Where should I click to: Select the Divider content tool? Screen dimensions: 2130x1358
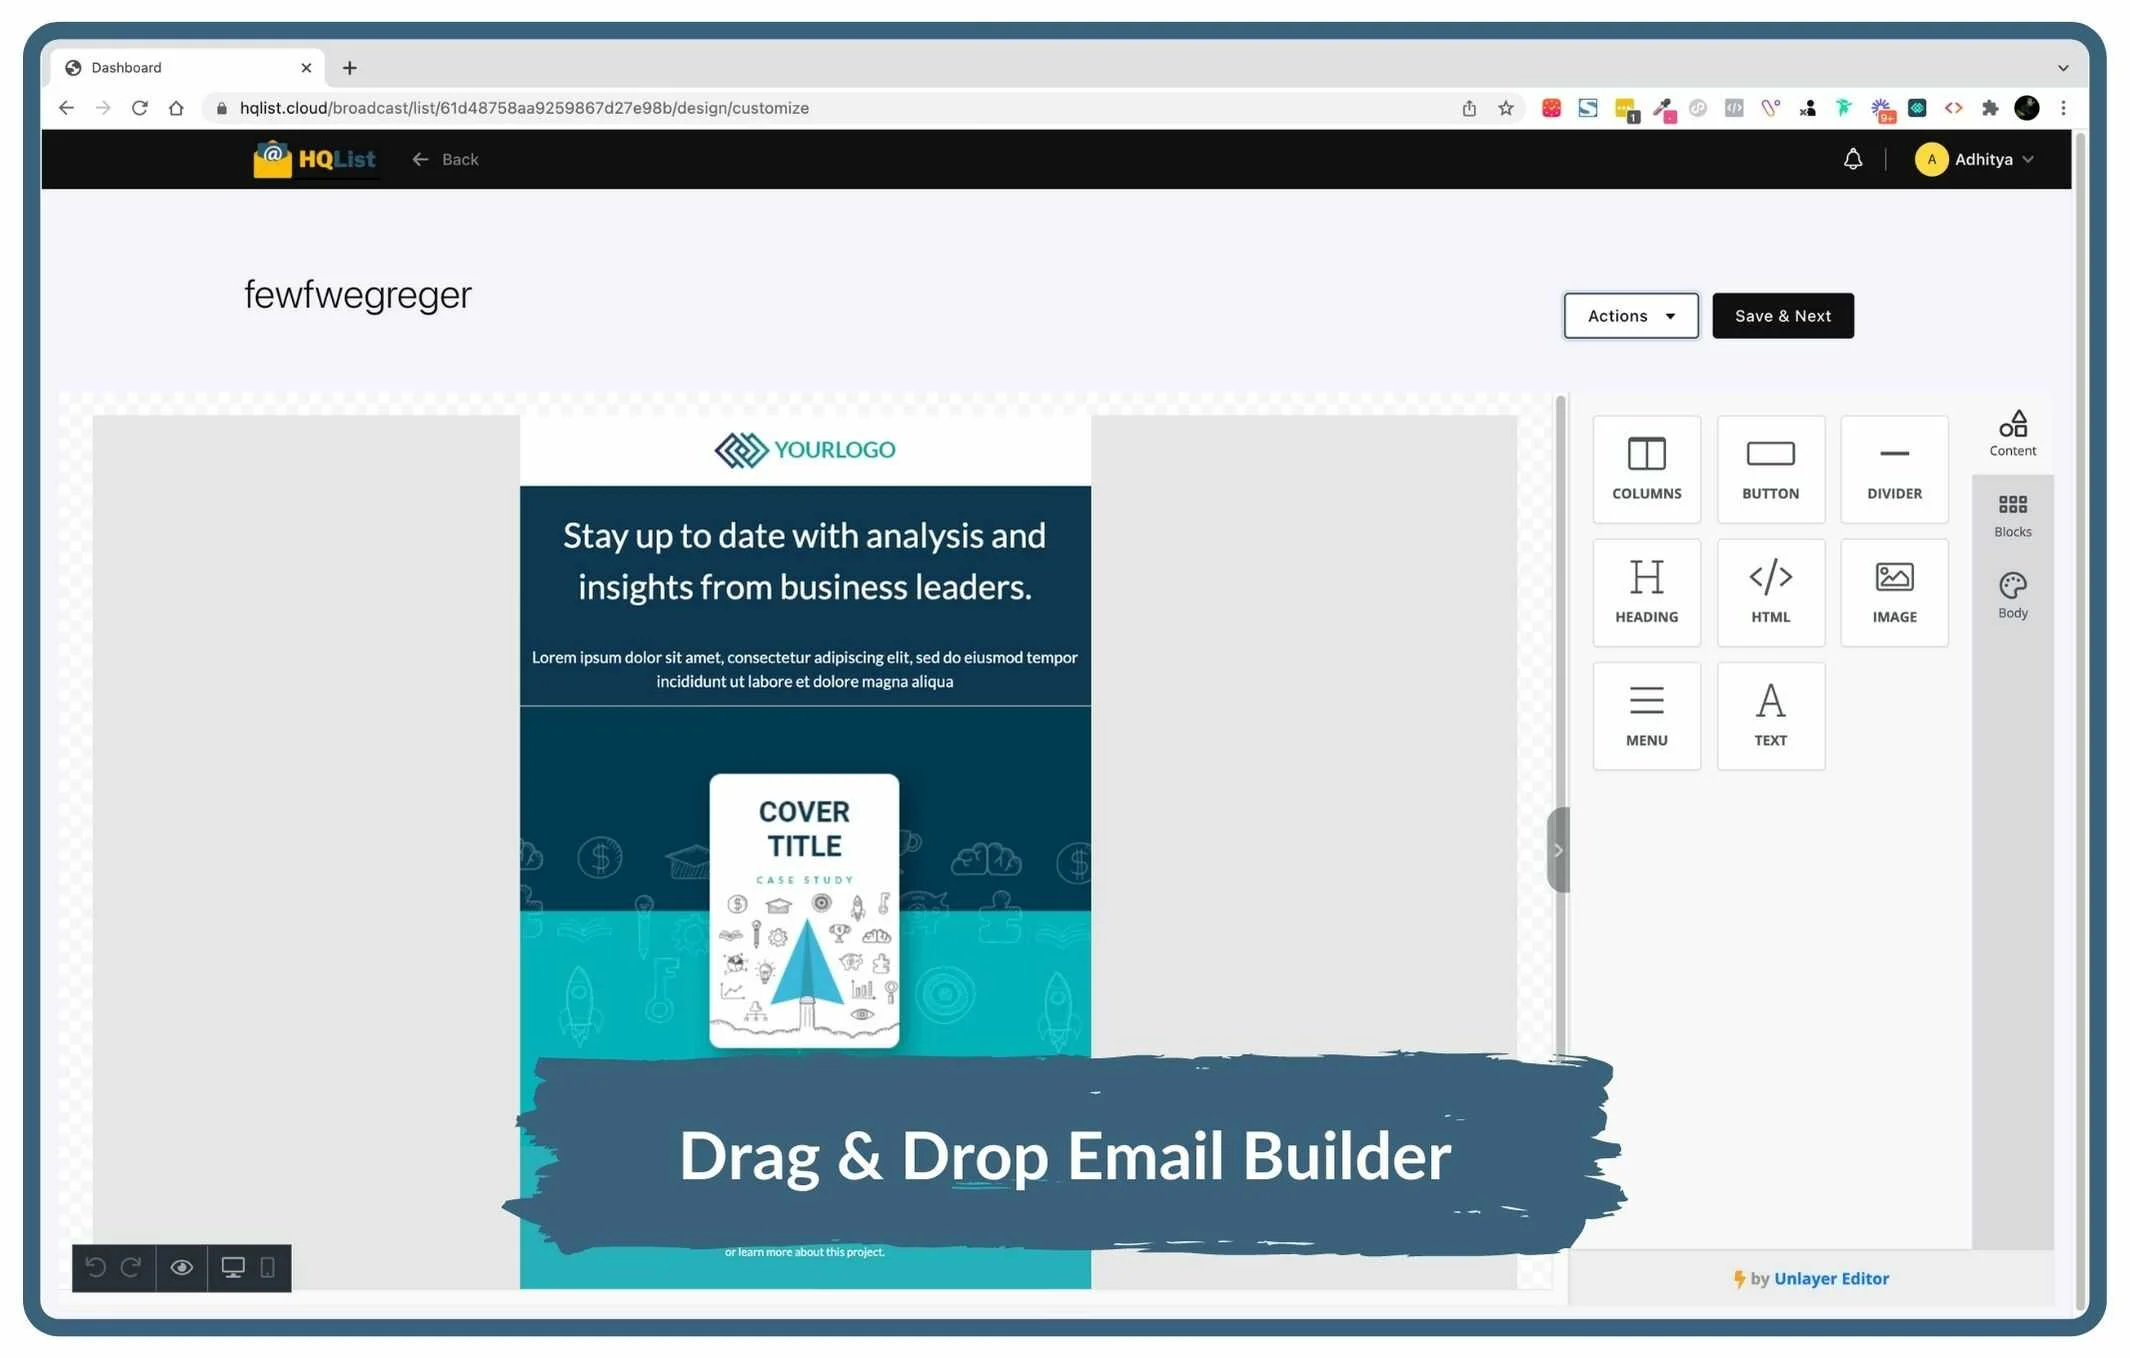(1894, 469)
